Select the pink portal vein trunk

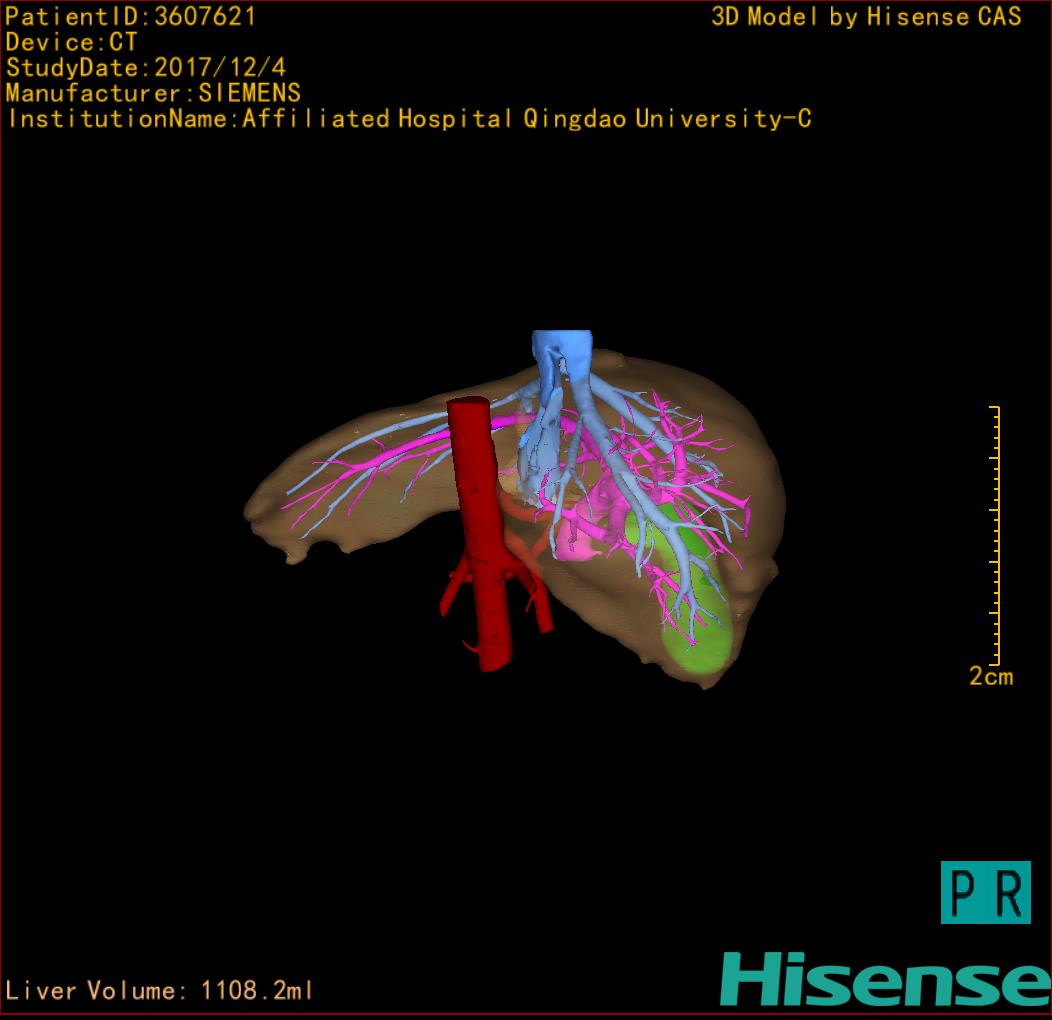pyautogui.click(x=584, y=535)
